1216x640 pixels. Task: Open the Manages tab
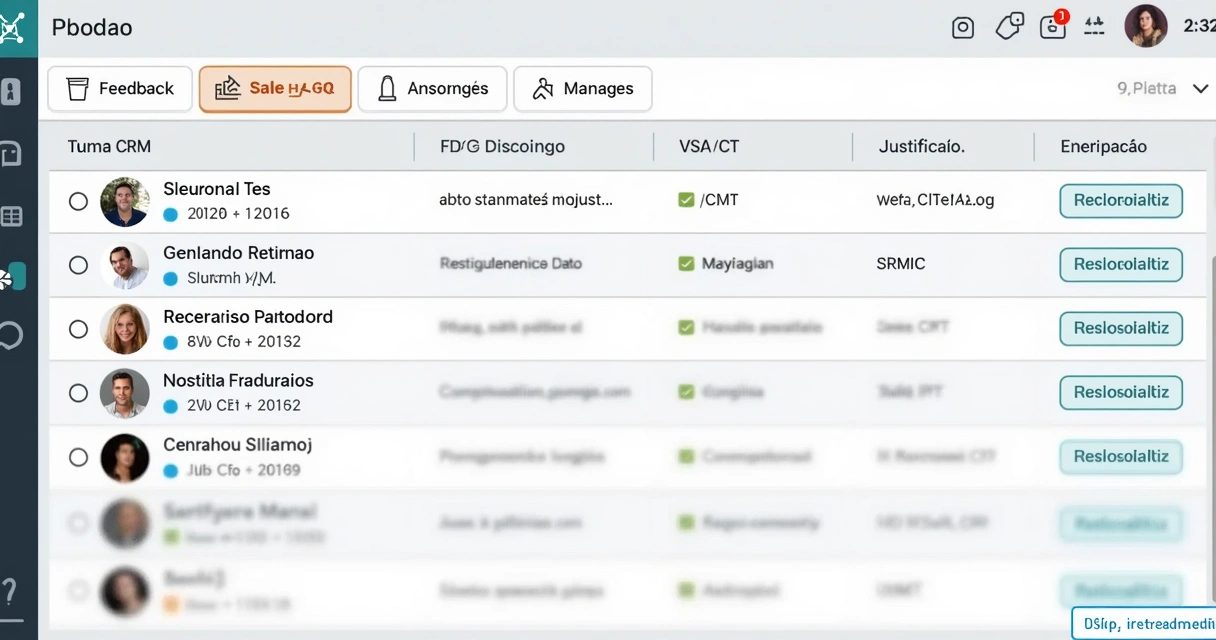coord(582,88)
